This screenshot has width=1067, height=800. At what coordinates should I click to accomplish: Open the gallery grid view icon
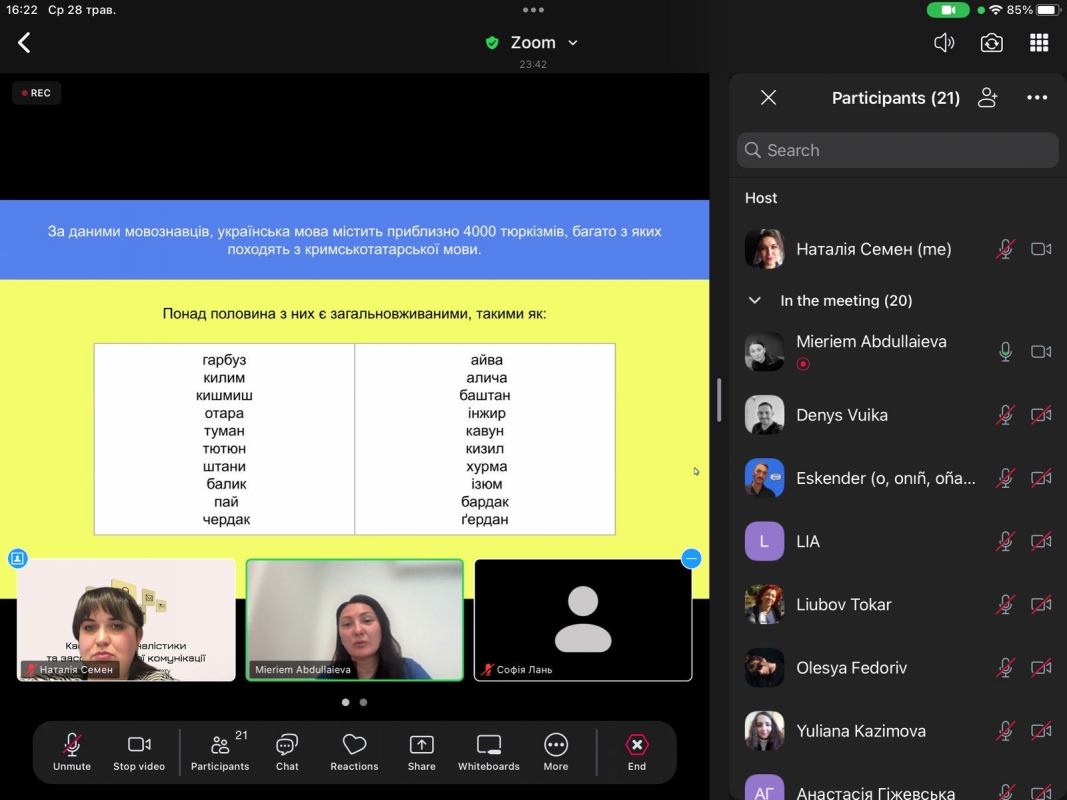pyautogui.click(x=1039, y=43)
